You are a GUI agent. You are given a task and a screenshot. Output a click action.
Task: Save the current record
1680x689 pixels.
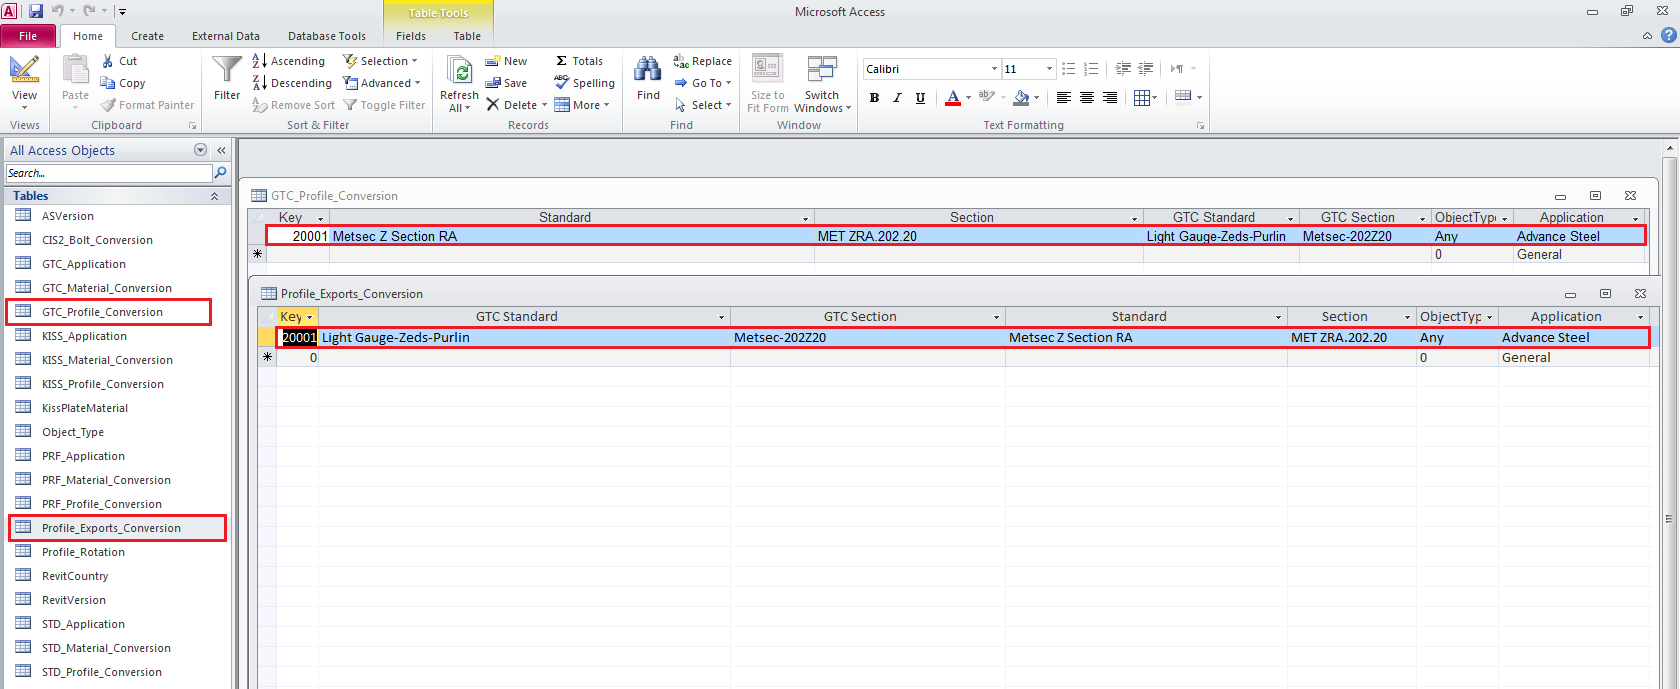[x=506, y=83]
